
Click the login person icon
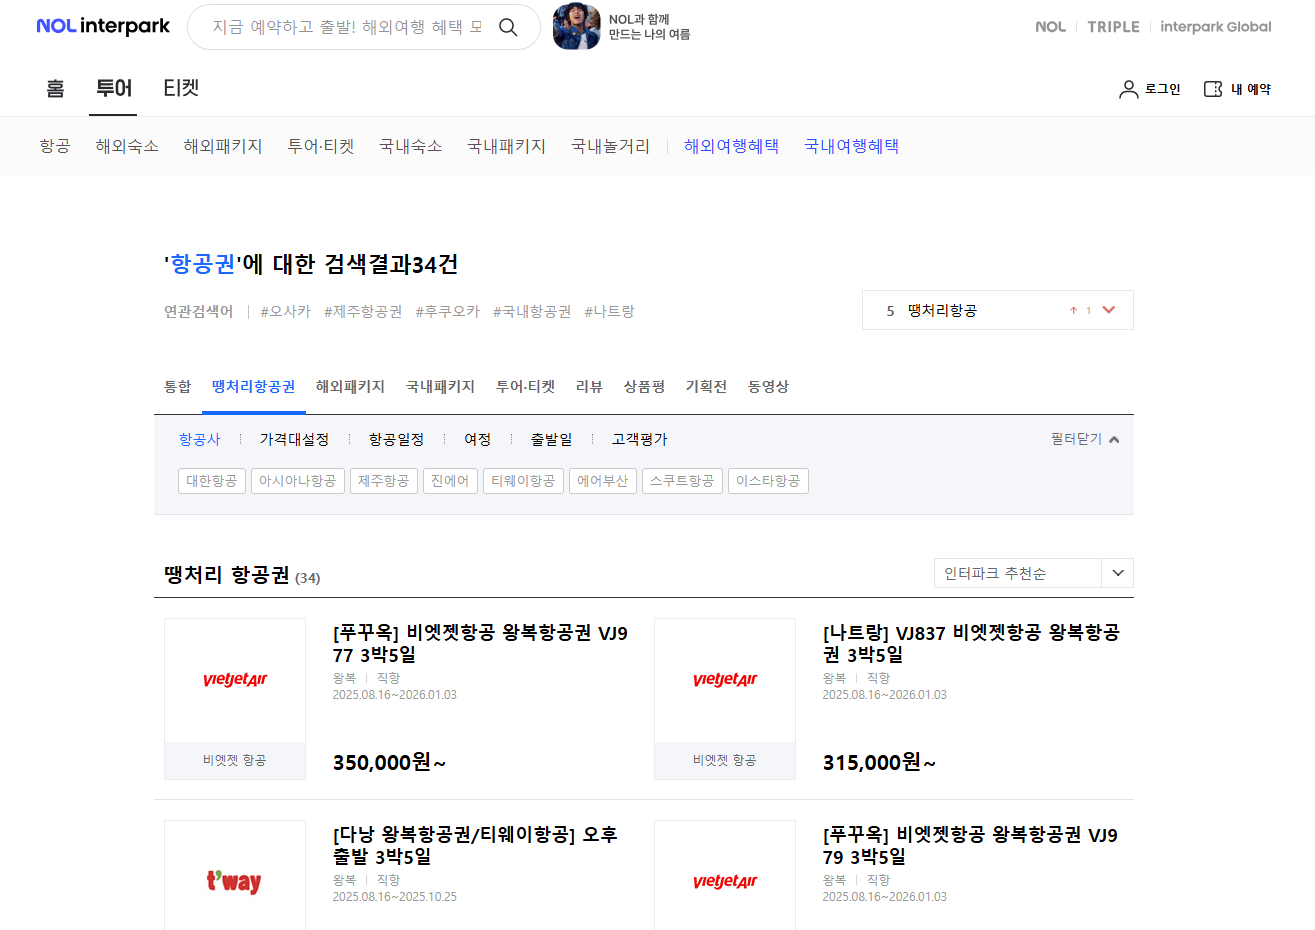(x=1129, y=89)
